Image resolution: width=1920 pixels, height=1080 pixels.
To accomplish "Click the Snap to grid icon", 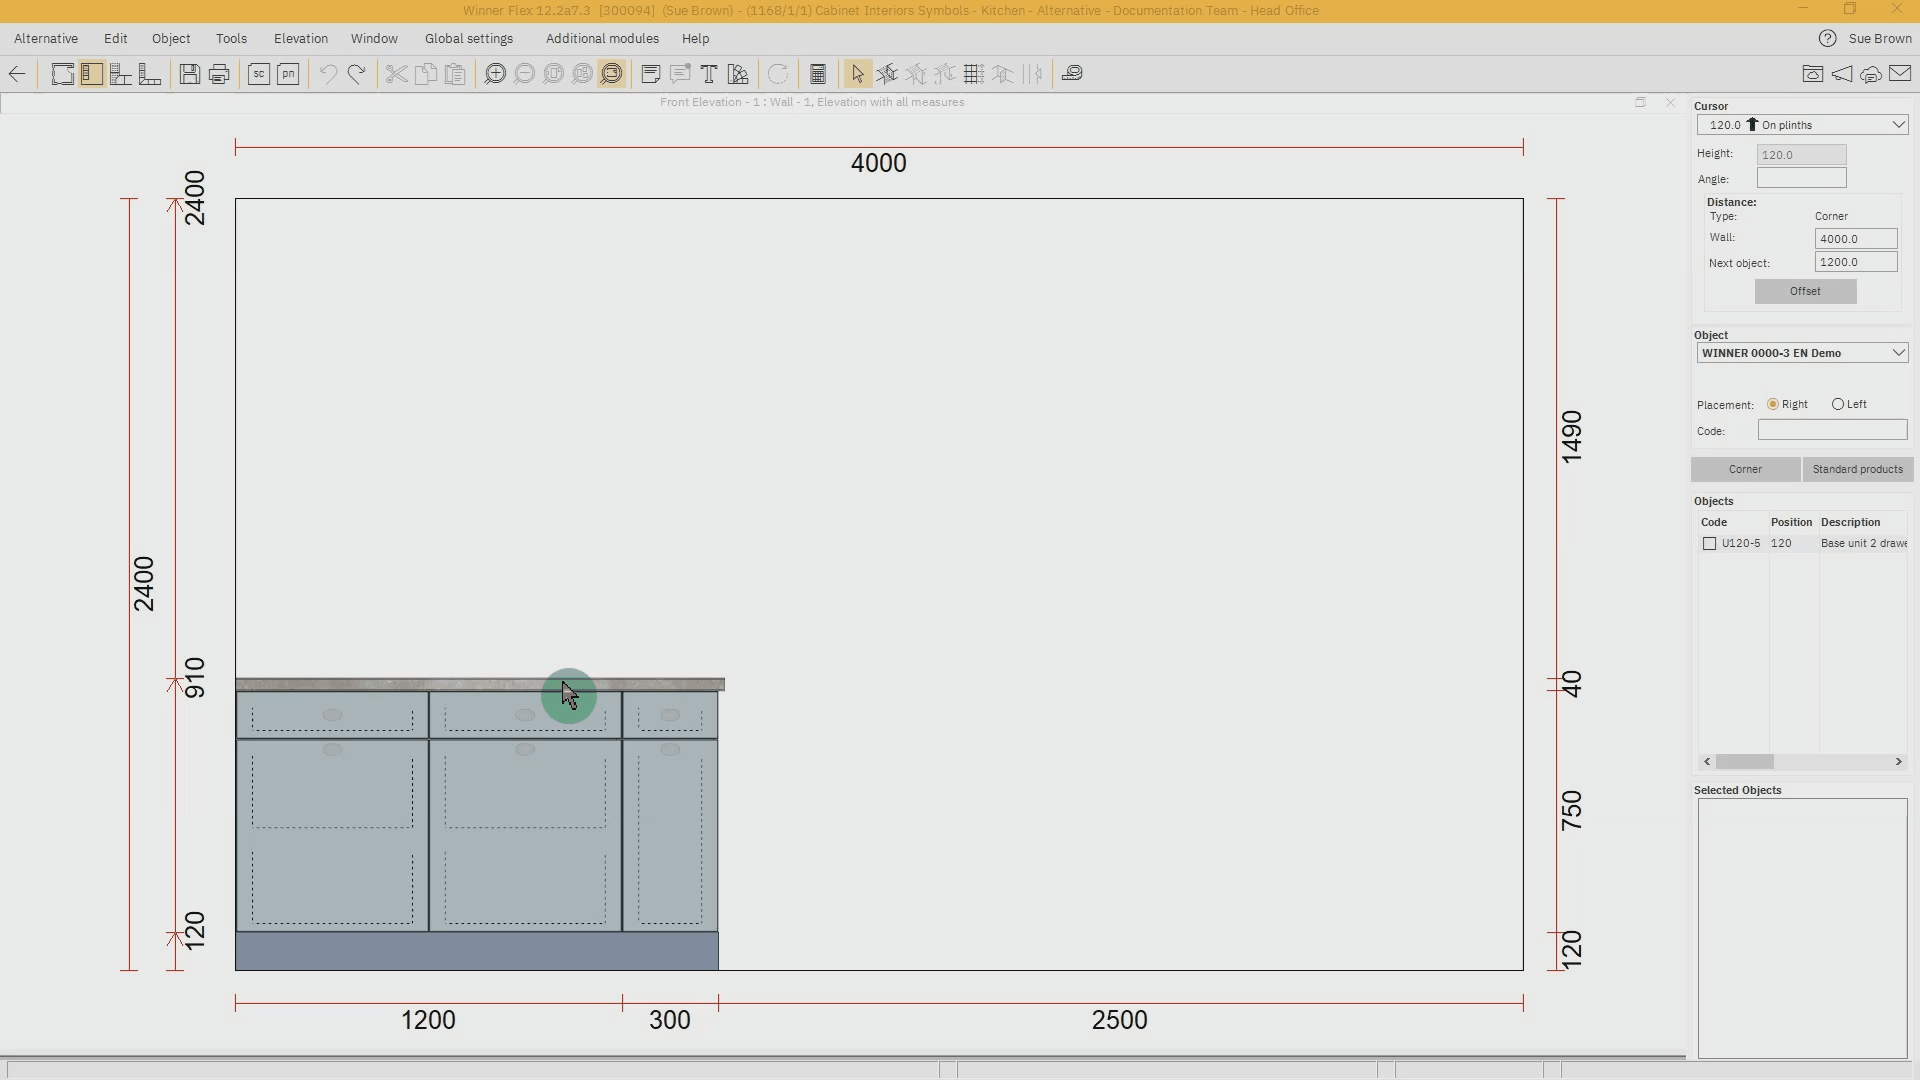I will coord(972,74).
